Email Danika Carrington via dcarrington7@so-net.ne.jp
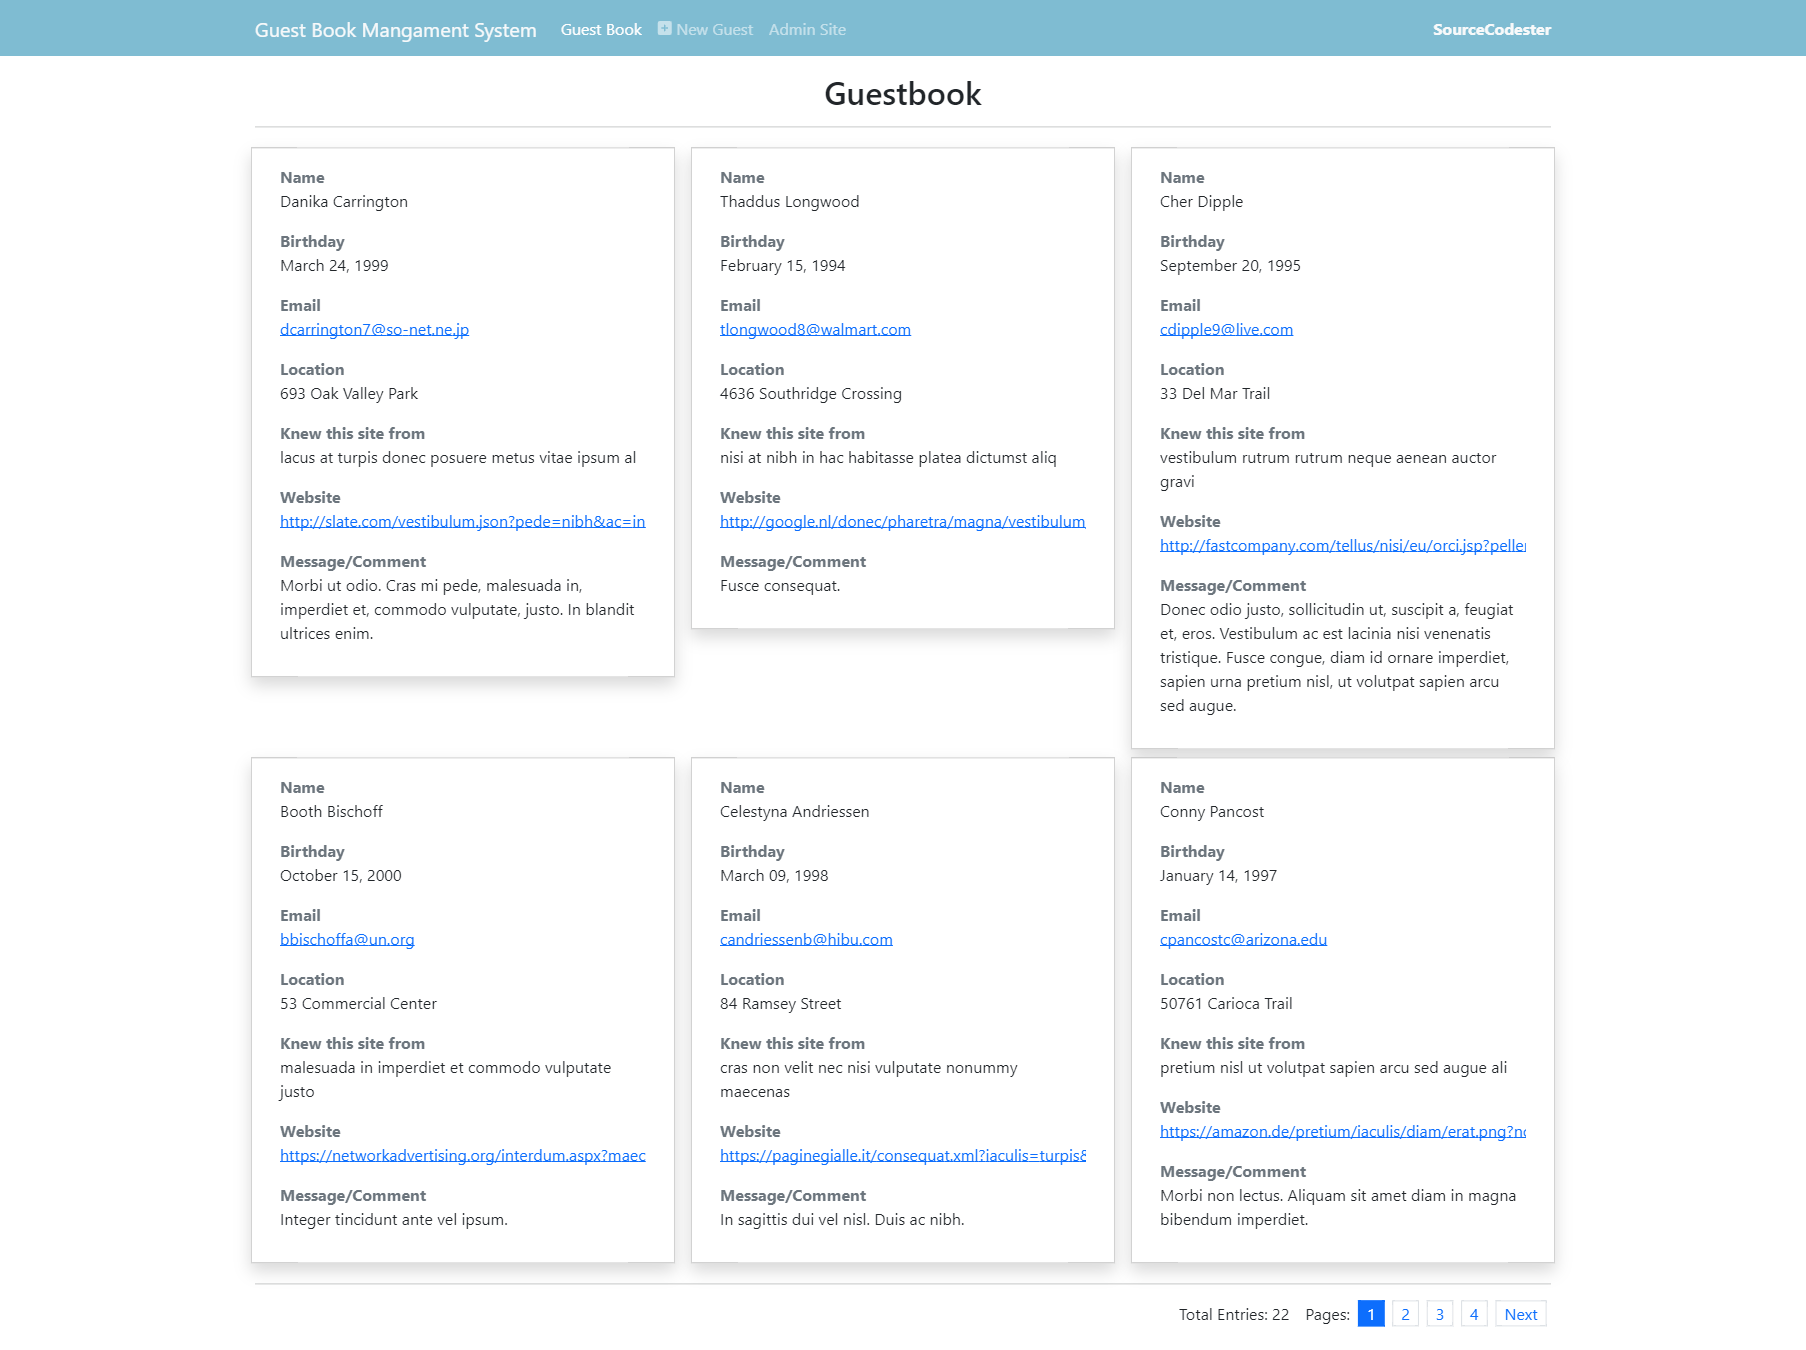Image resolution: width=1806 pixels, height=1350 pixels. 374,328
